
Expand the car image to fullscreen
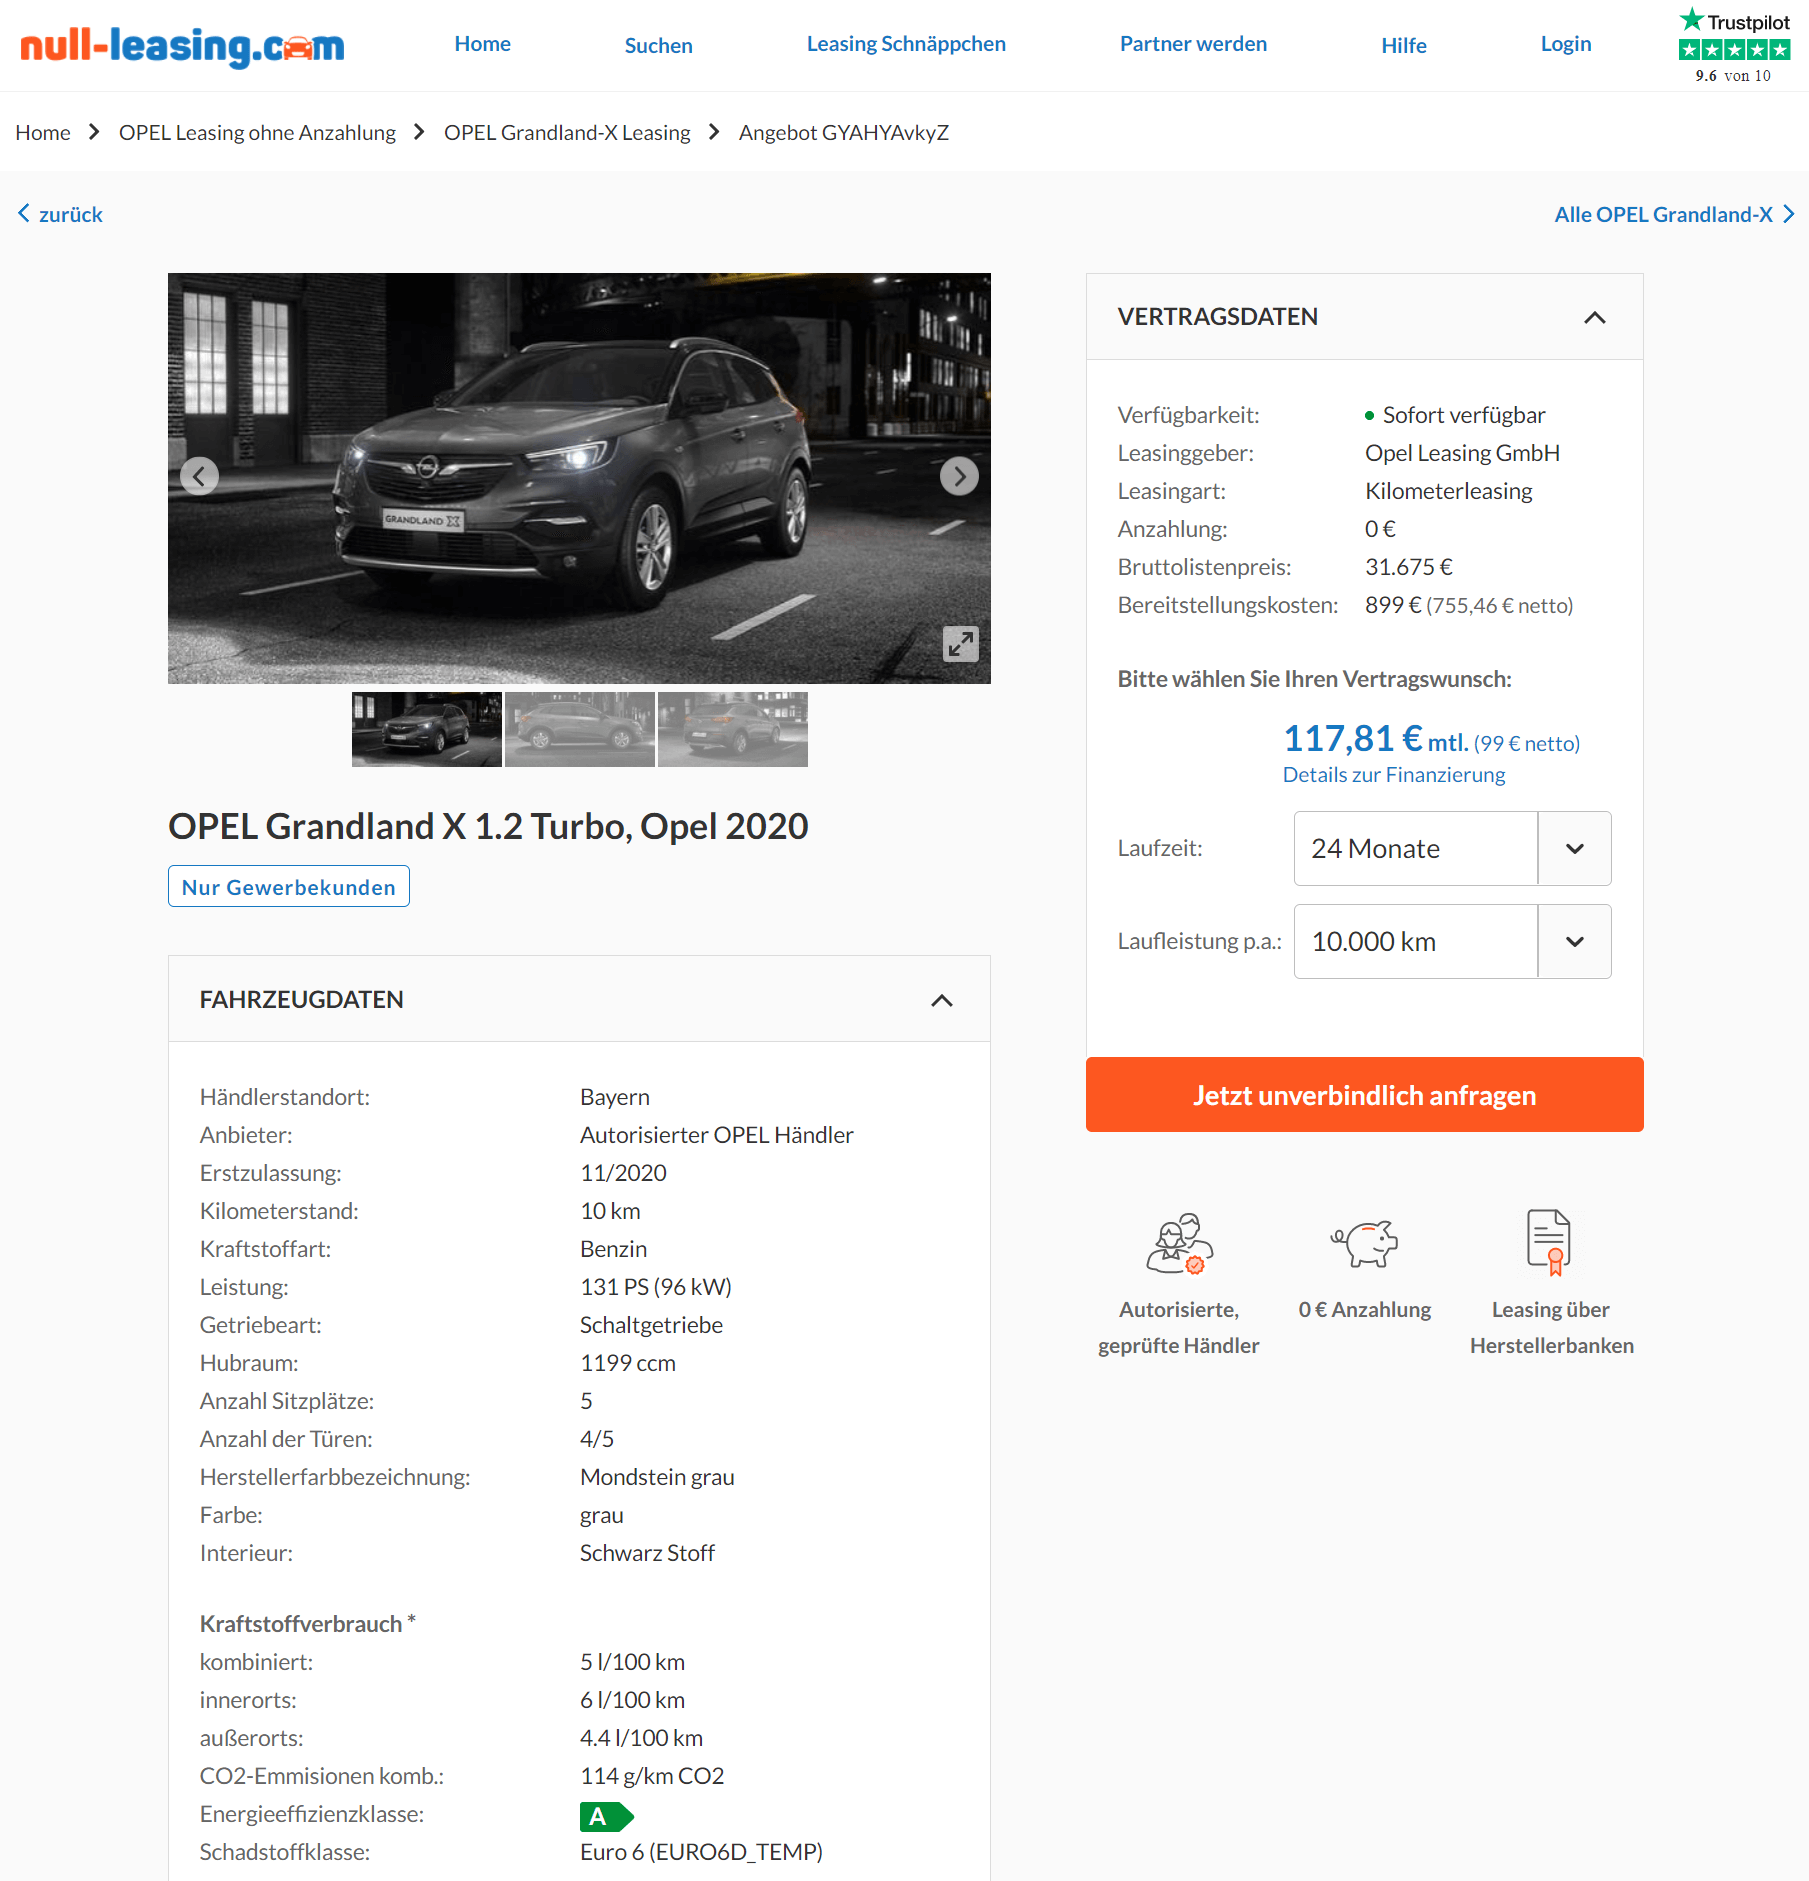click(960, 643)
